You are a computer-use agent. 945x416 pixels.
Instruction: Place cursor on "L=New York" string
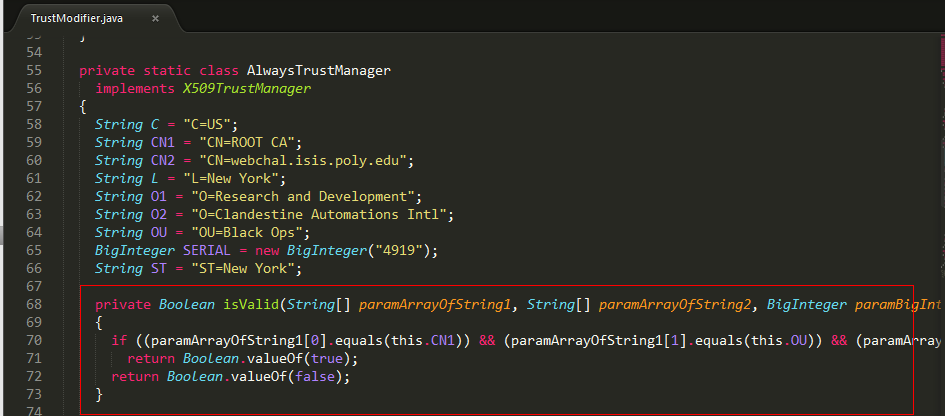[231, 178]
